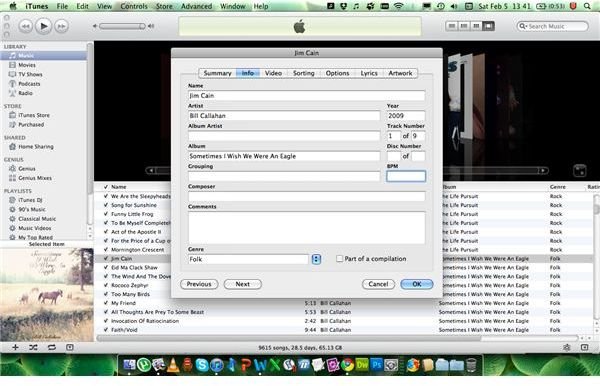
Task: Open the Controls menu
Action: [134, 6]
